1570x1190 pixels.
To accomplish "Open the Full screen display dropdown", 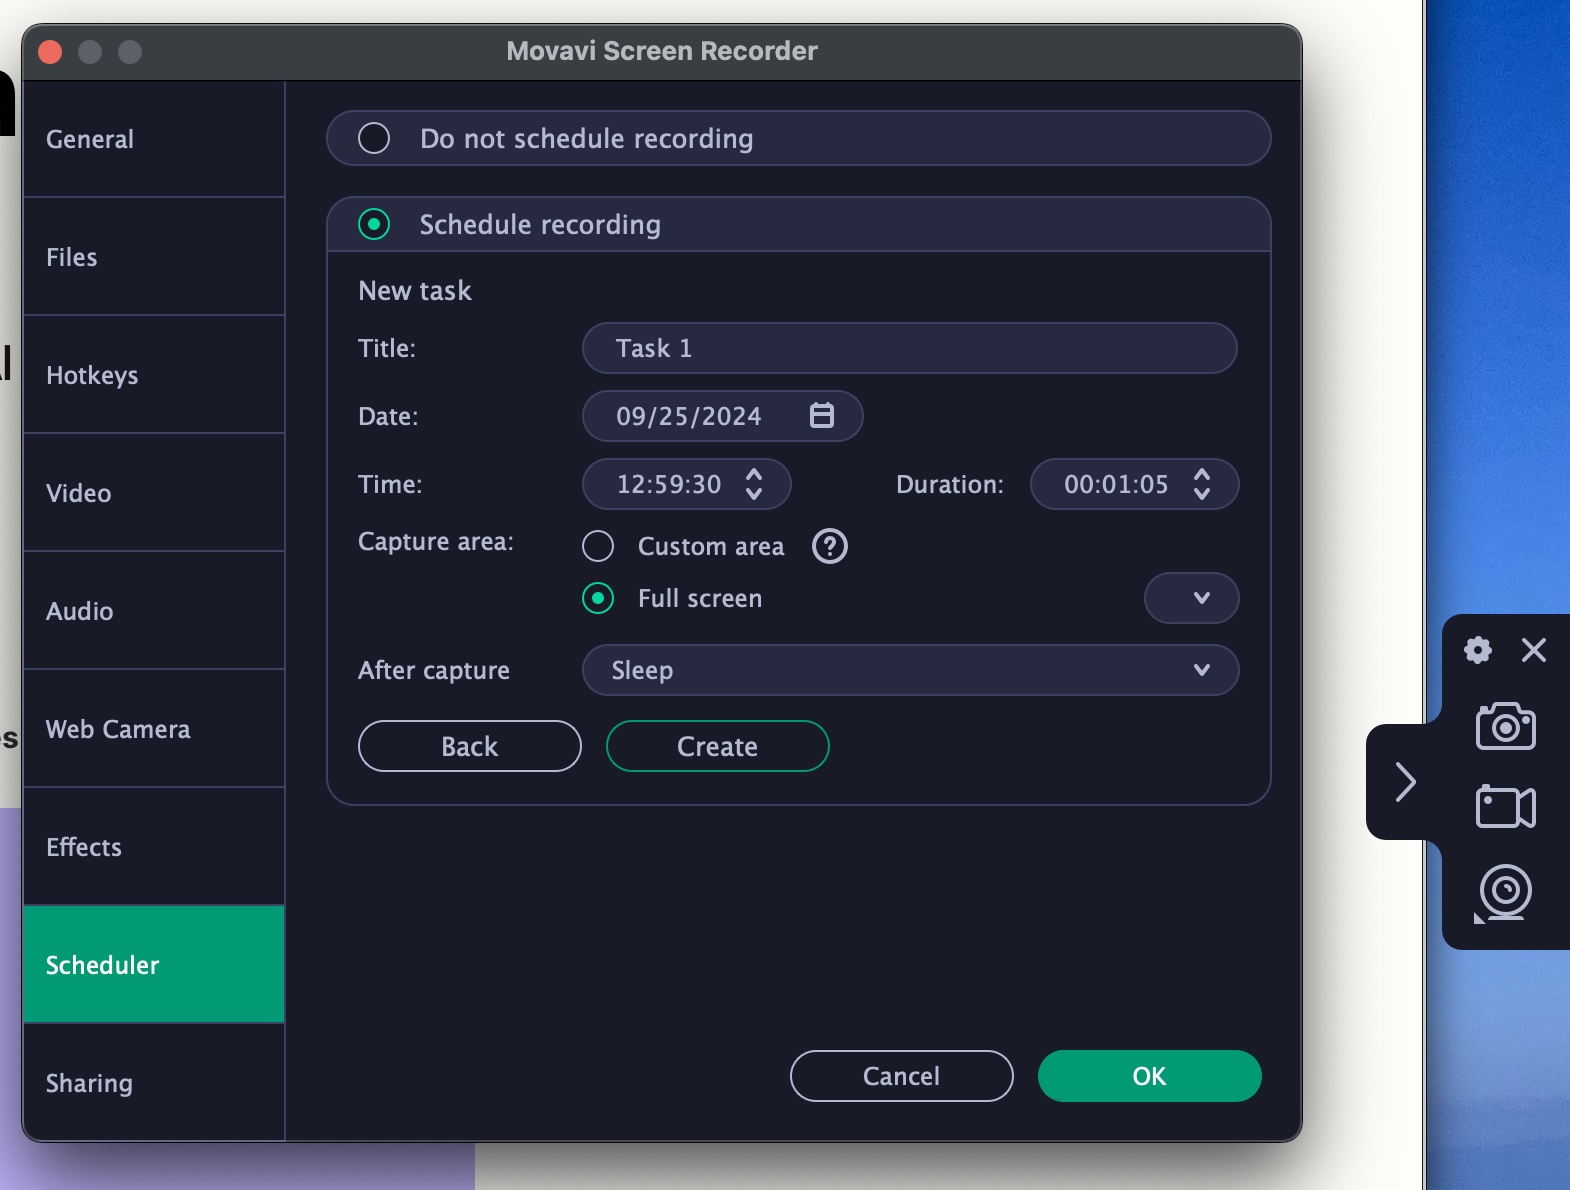I will click(1192, 598).
